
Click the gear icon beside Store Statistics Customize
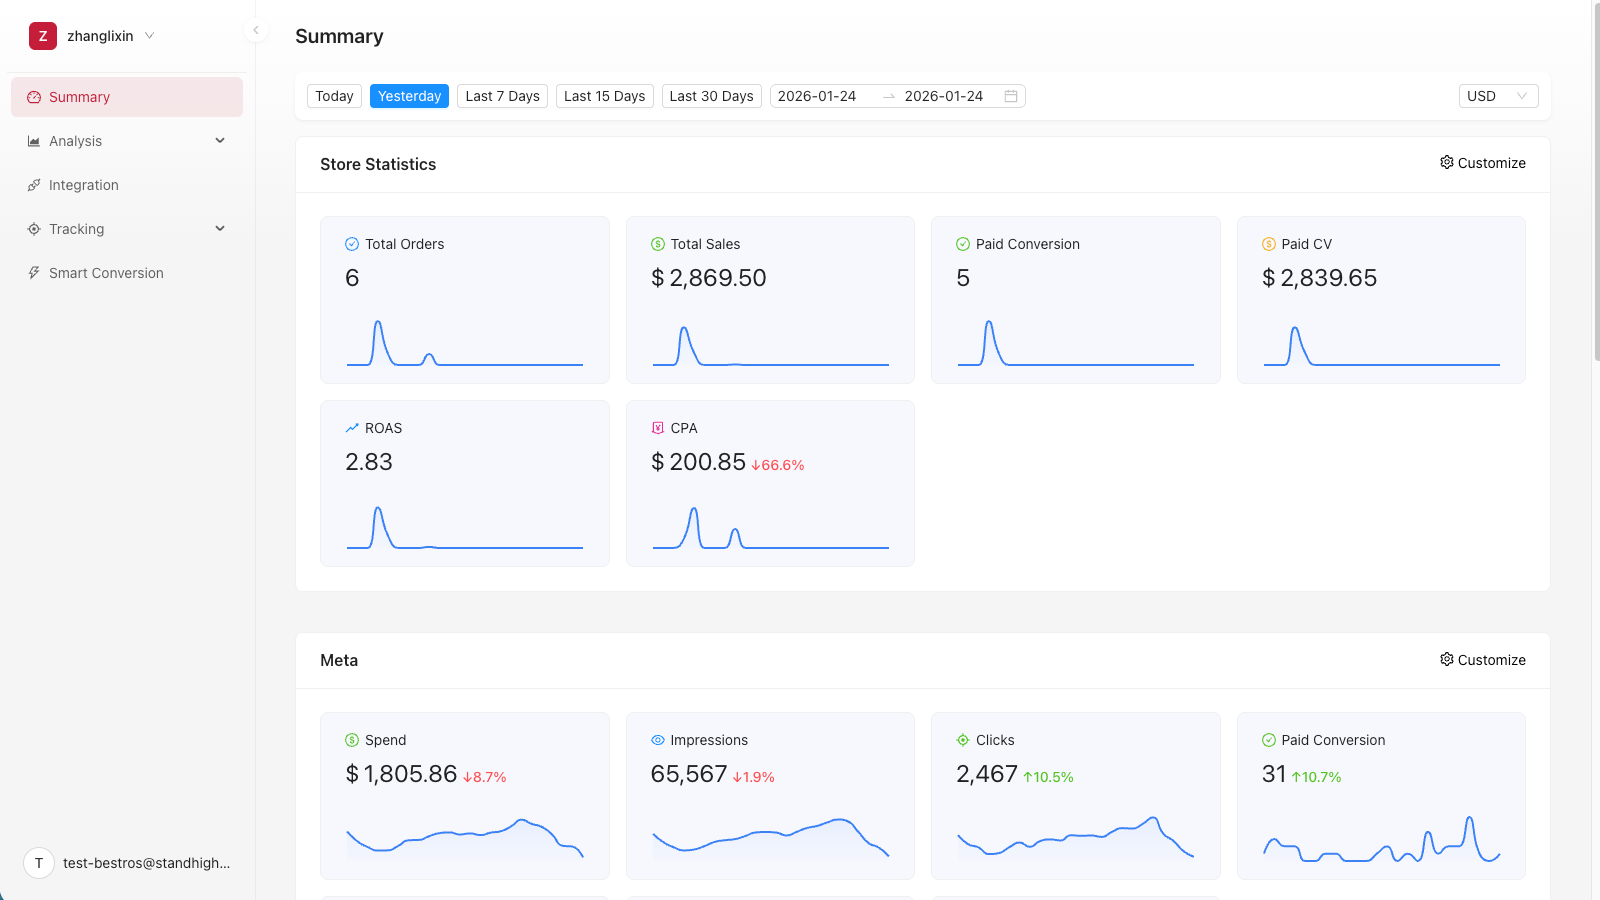tap(1446, 162)
